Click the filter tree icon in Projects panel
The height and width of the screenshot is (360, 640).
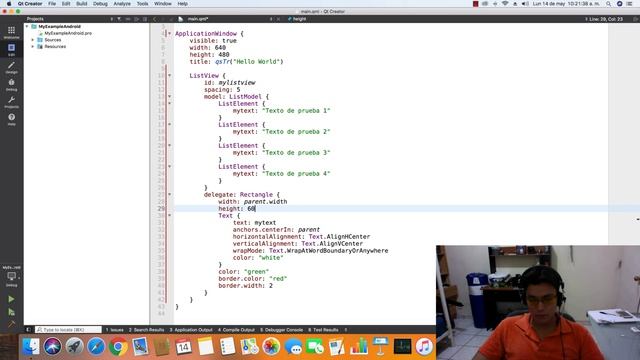(119, 19)
